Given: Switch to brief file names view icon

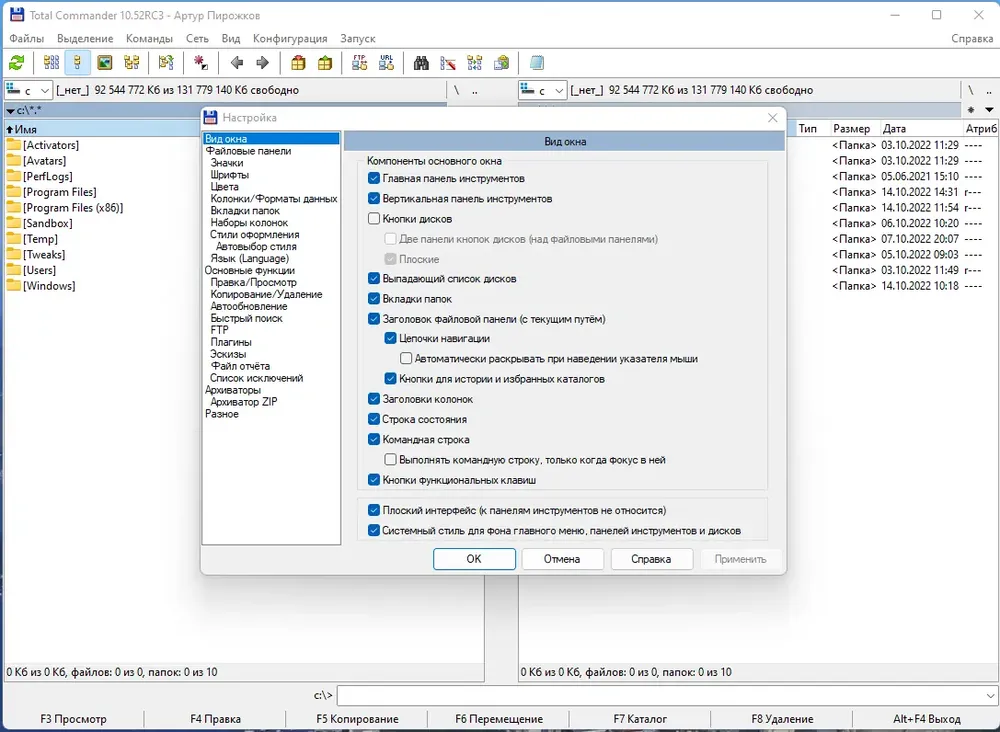Looking at the screenshot, I should [51, 62].
